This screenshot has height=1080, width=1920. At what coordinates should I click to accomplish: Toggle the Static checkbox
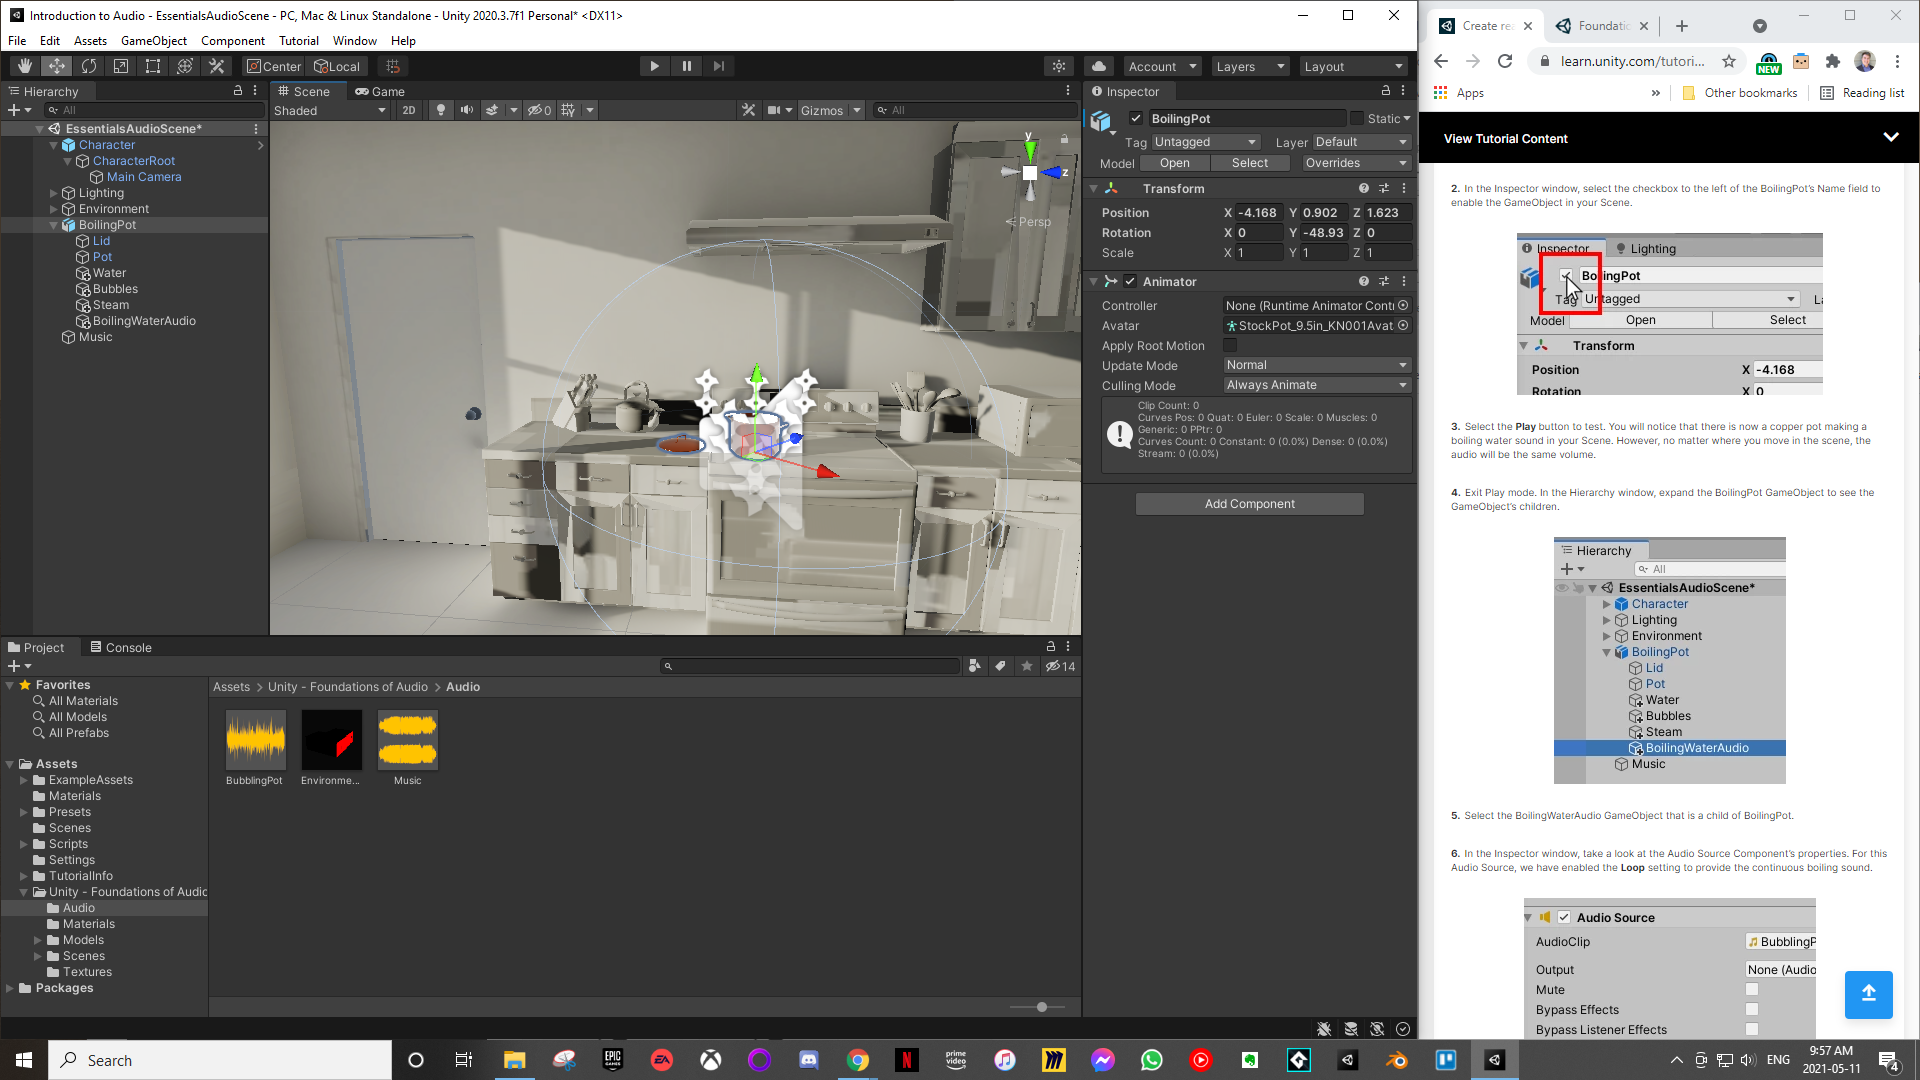1357,118
